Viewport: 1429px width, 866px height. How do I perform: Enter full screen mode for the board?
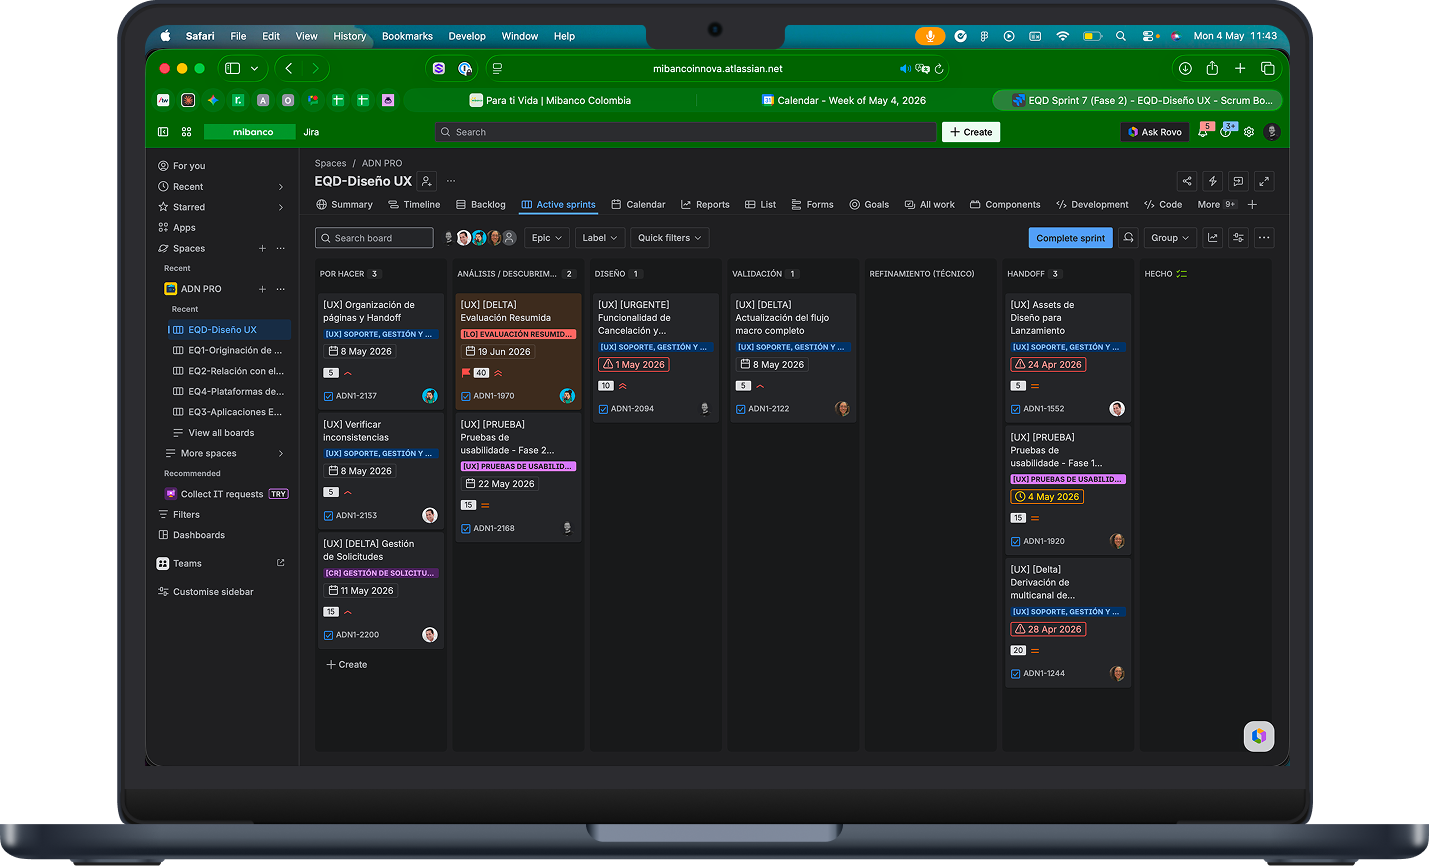pos(1264,181)
